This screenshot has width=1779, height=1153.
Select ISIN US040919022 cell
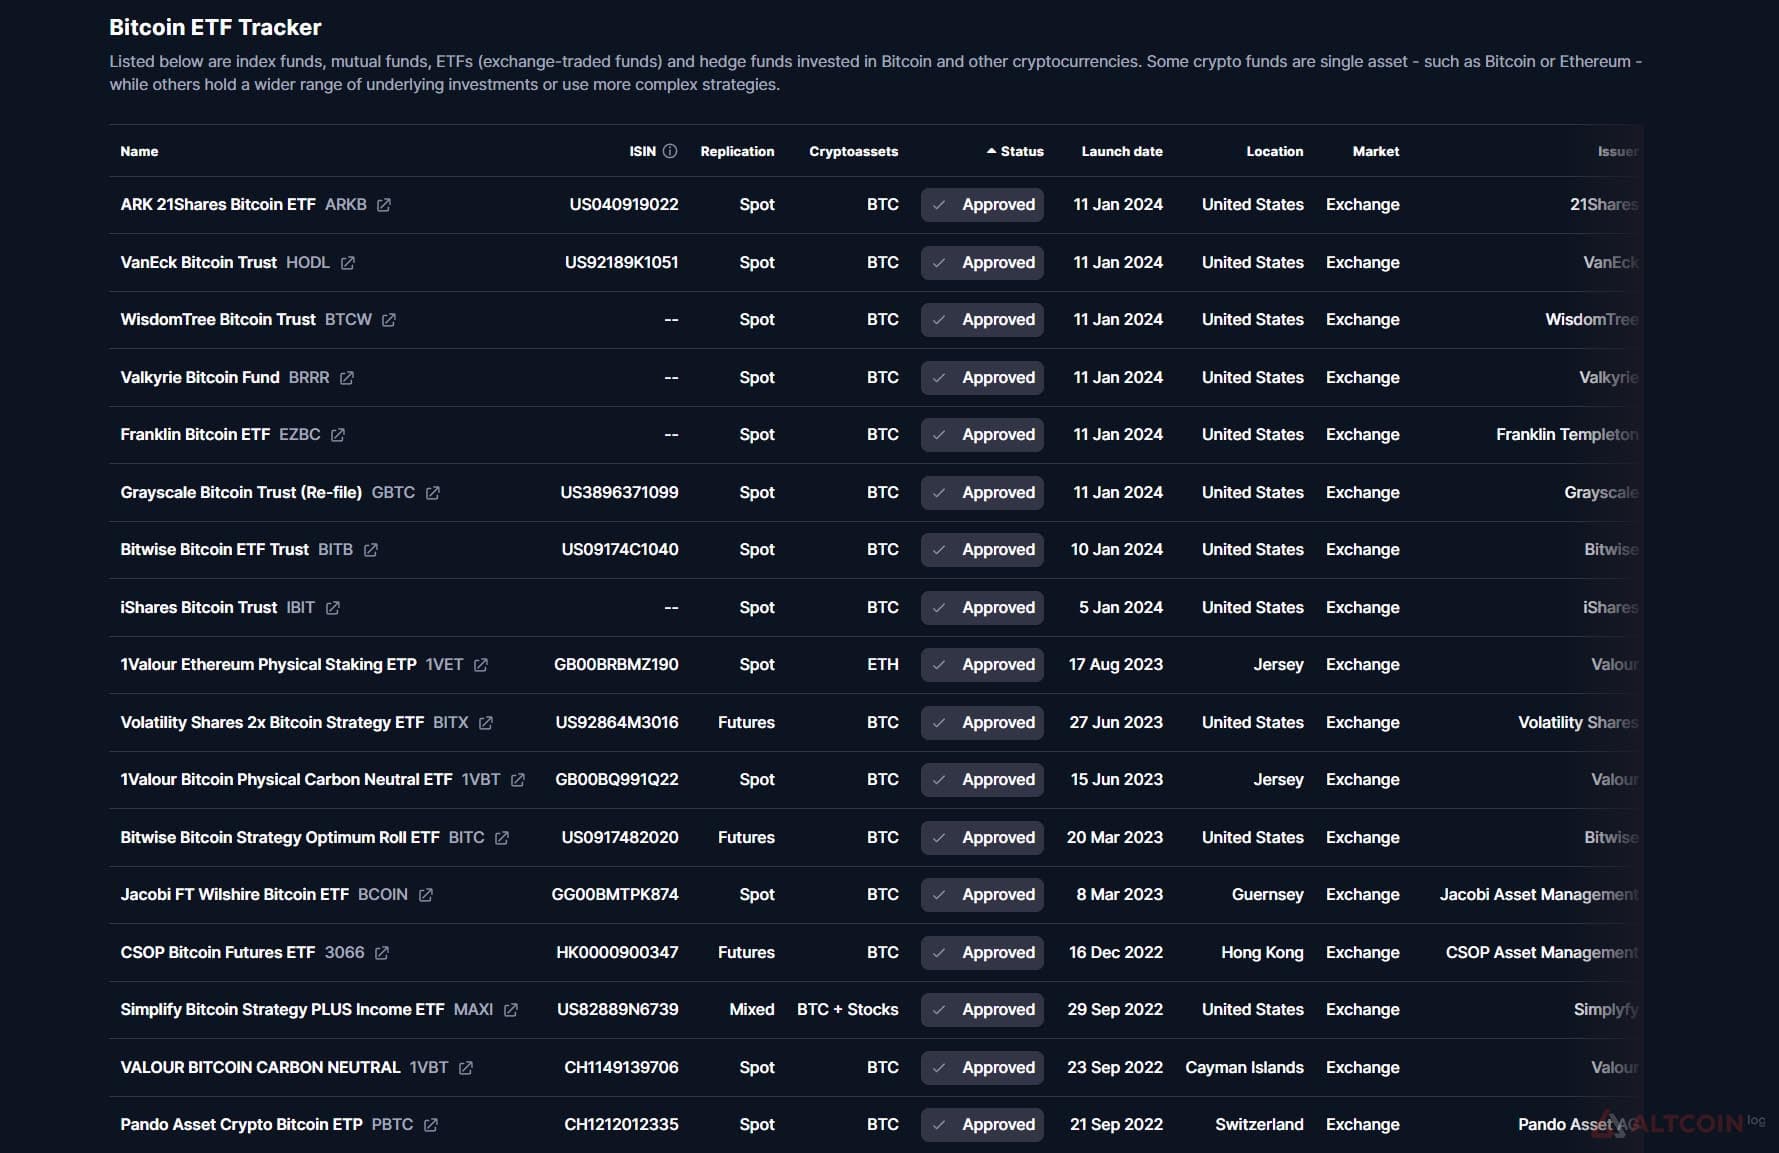pos(624,204)
